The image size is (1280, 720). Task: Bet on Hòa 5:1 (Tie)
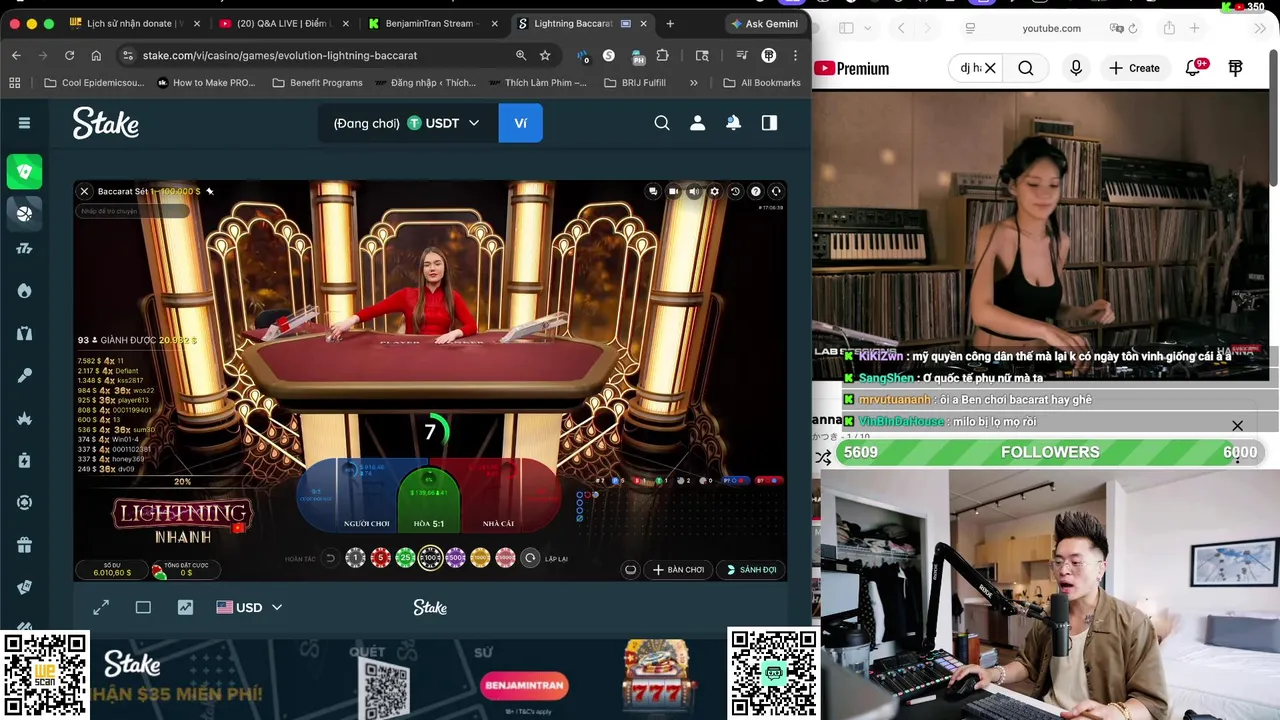click(429, 498)
